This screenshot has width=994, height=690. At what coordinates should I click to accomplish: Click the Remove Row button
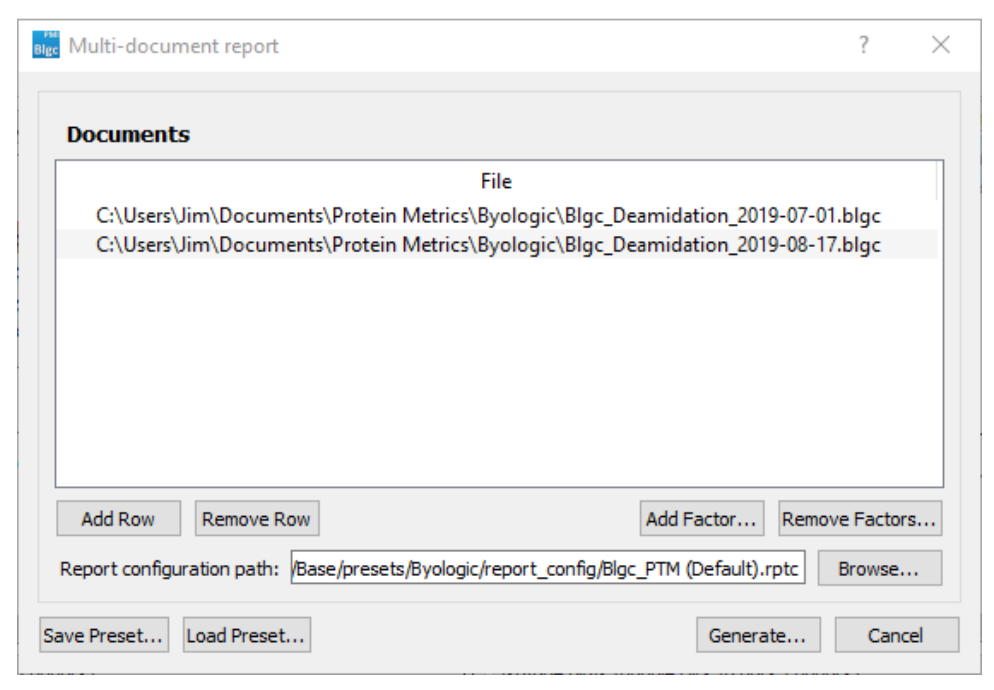pos(257,519)
